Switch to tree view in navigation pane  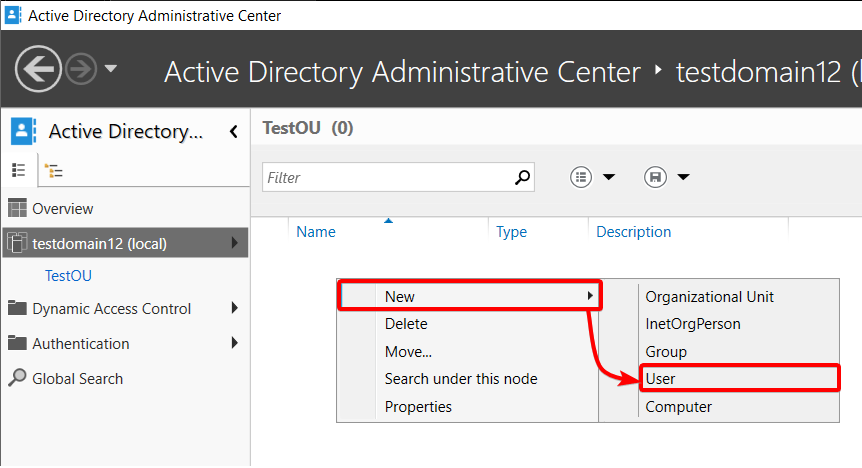pos(54,170)
